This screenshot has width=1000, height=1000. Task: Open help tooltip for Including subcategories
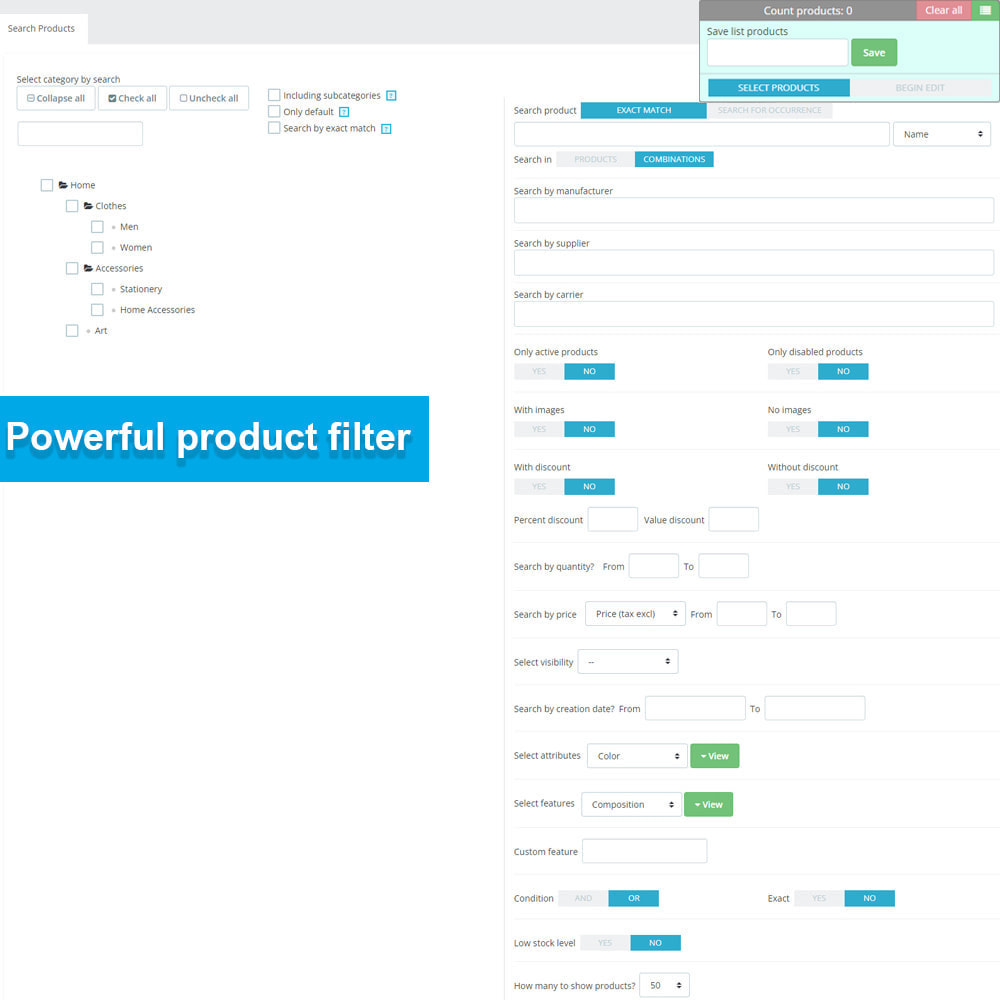pyautogui.click(x=390, y=95)
